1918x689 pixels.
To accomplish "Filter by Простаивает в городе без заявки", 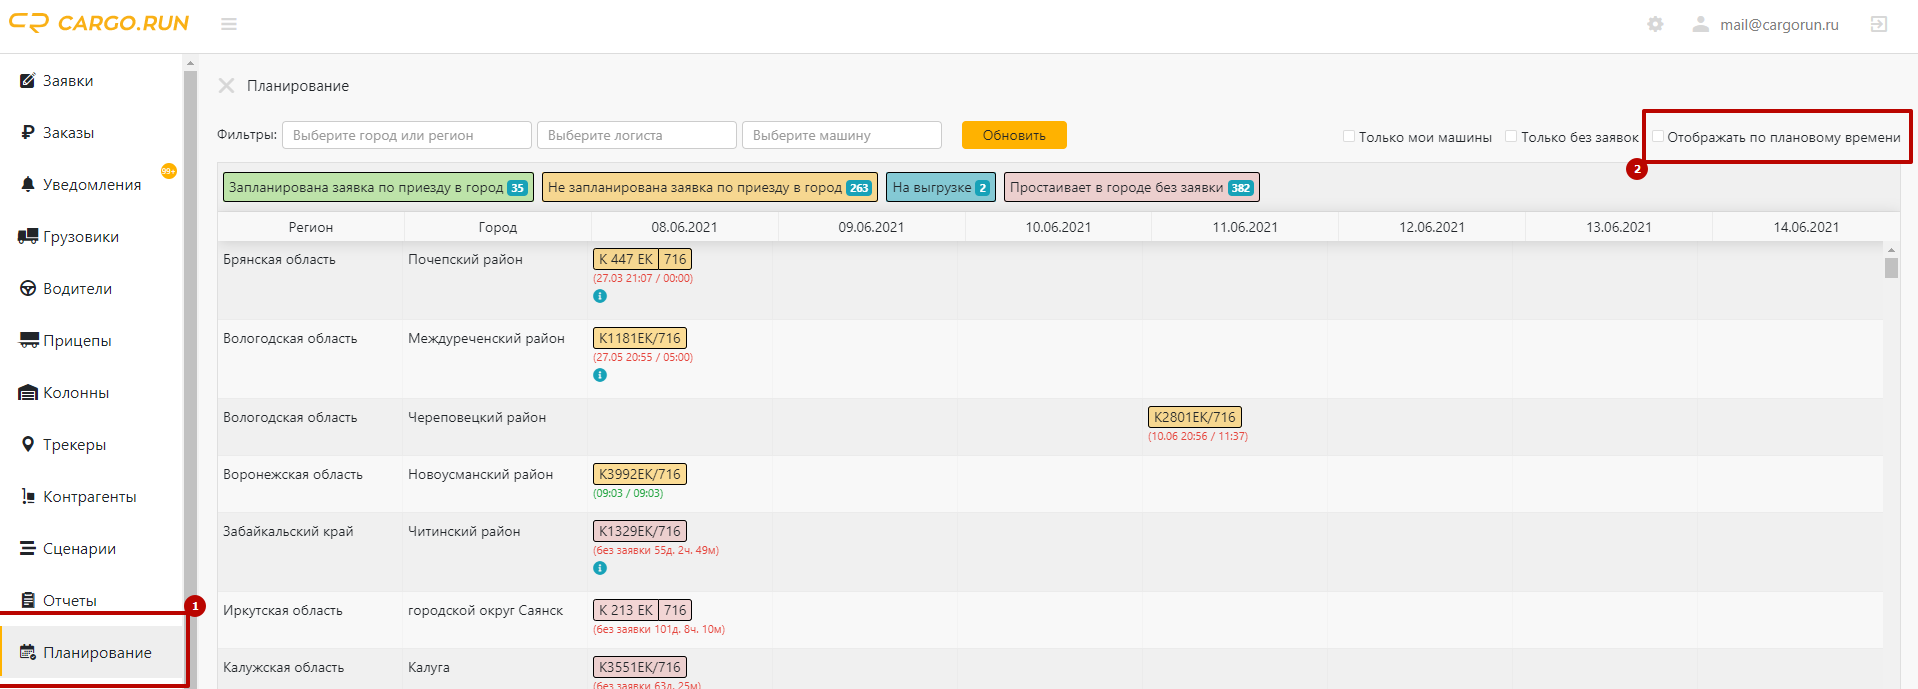I will point(1132,187).
